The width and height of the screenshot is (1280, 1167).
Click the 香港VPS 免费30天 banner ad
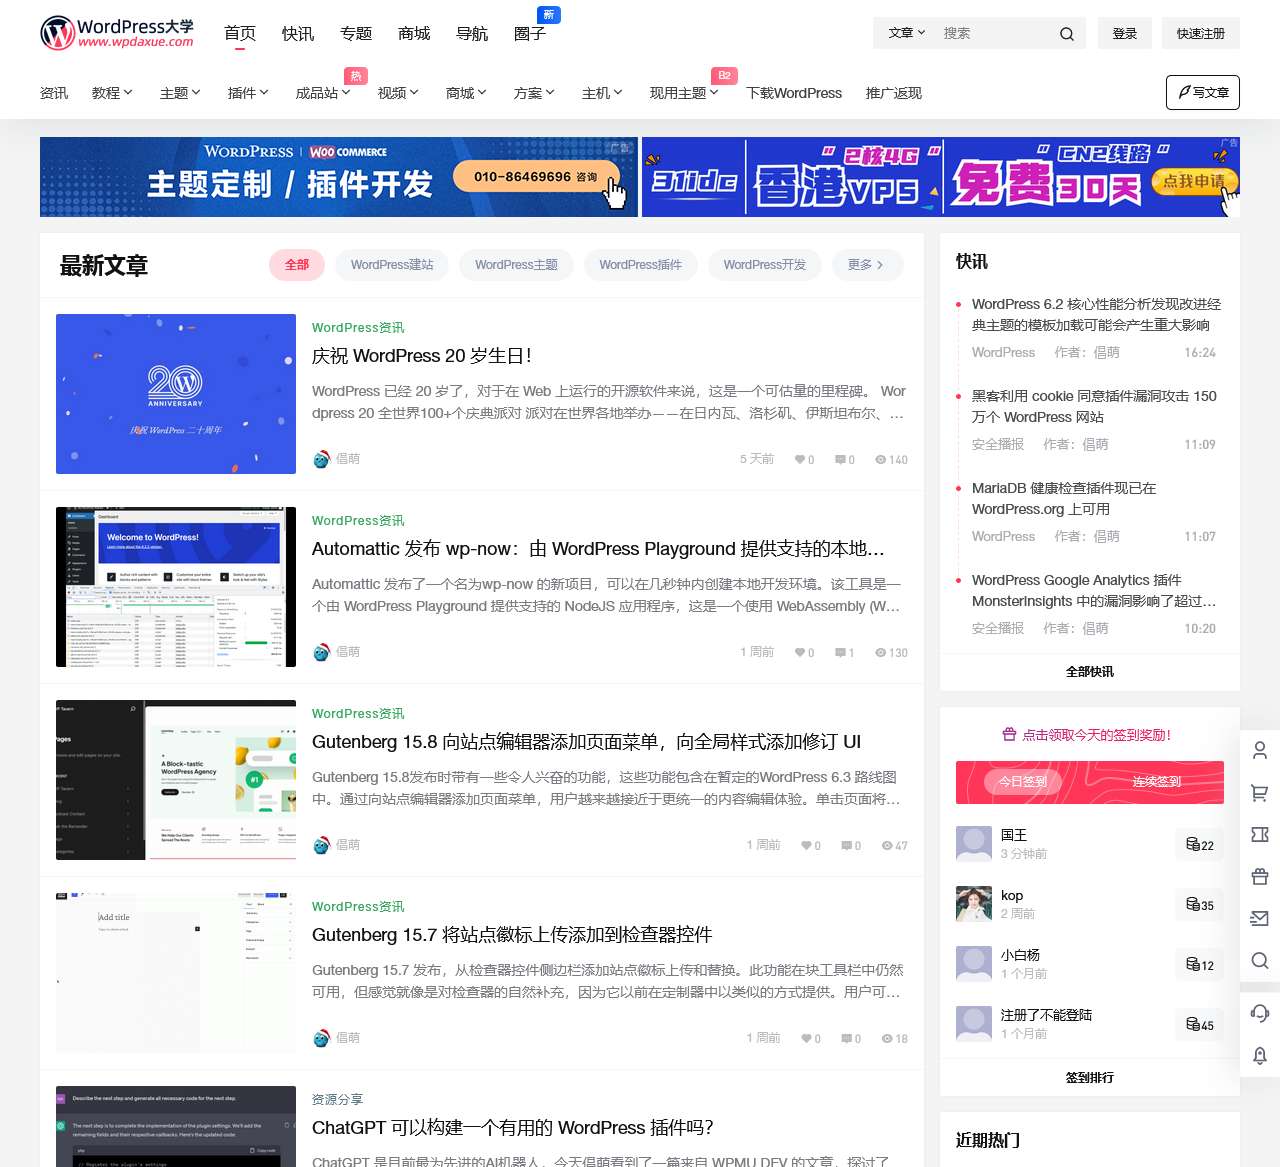941,177
